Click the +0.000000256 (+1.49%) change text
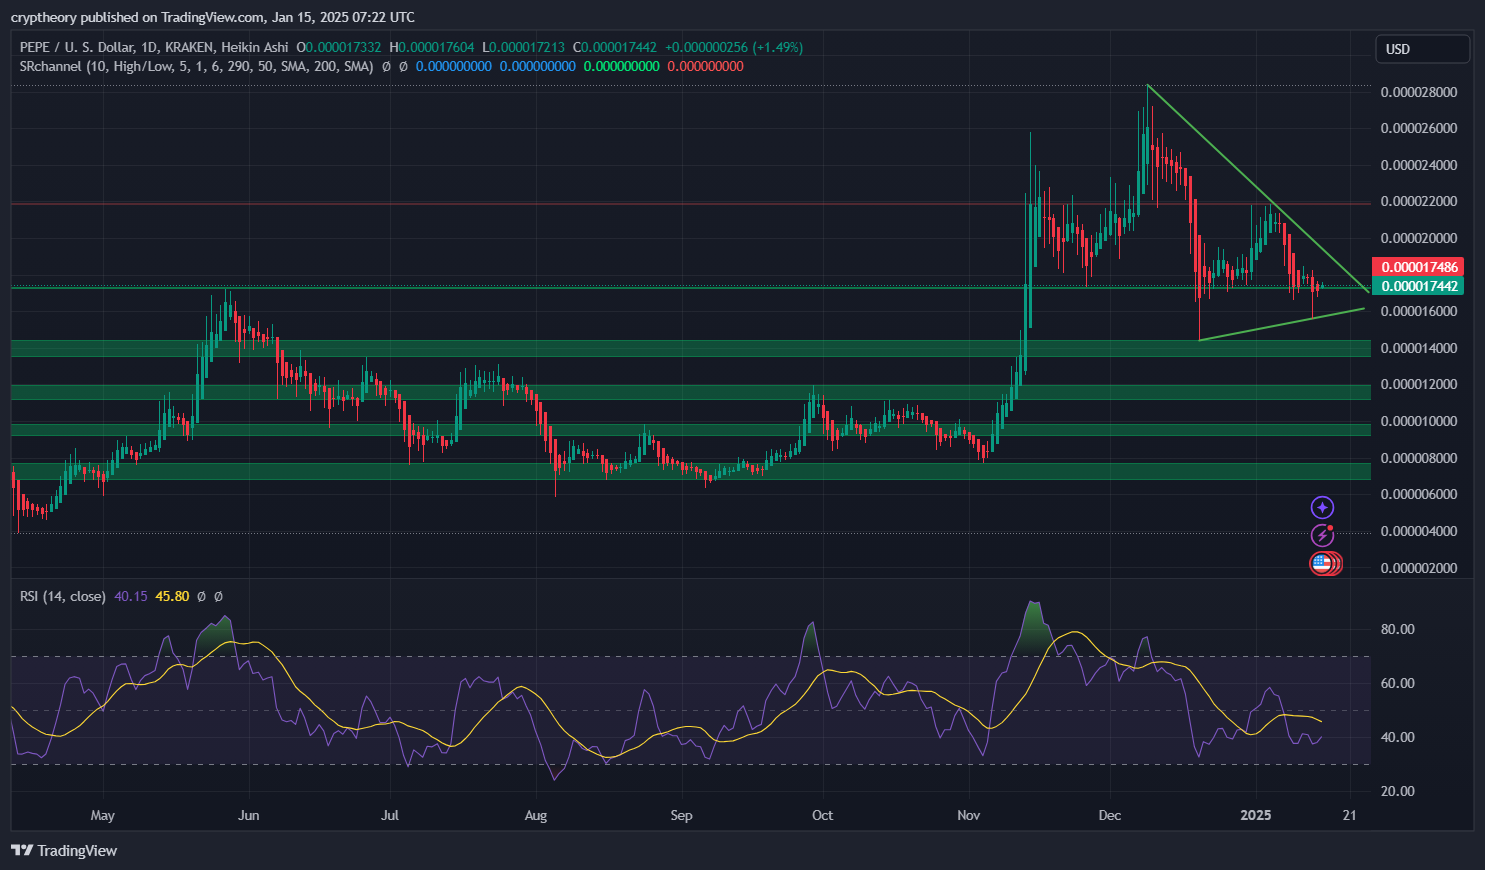 [x=733, y=47]
